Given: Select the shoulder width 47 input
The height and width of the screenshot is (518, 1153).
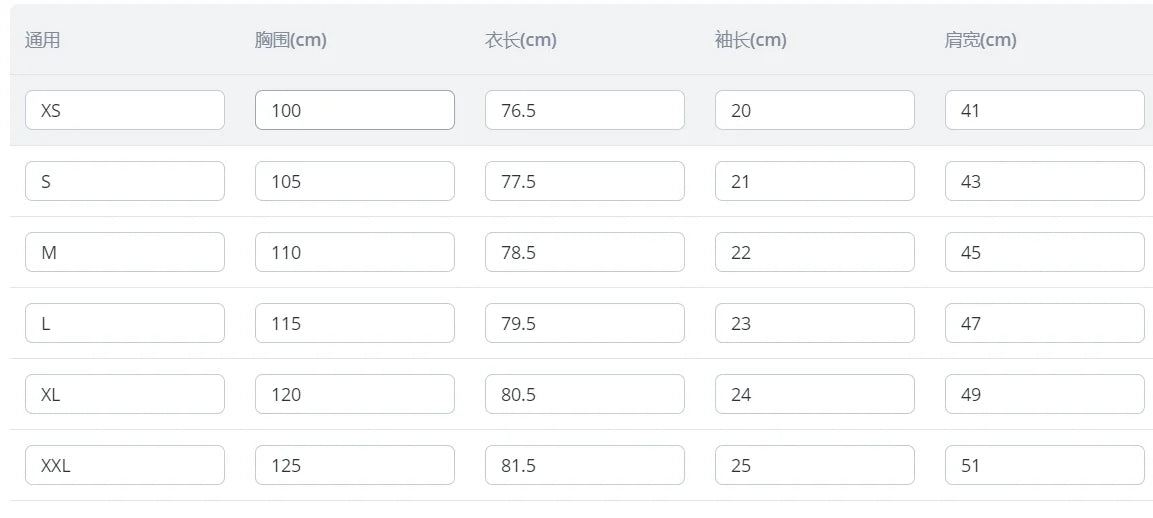Looking at the screenshot, I should pos(1044,323).
